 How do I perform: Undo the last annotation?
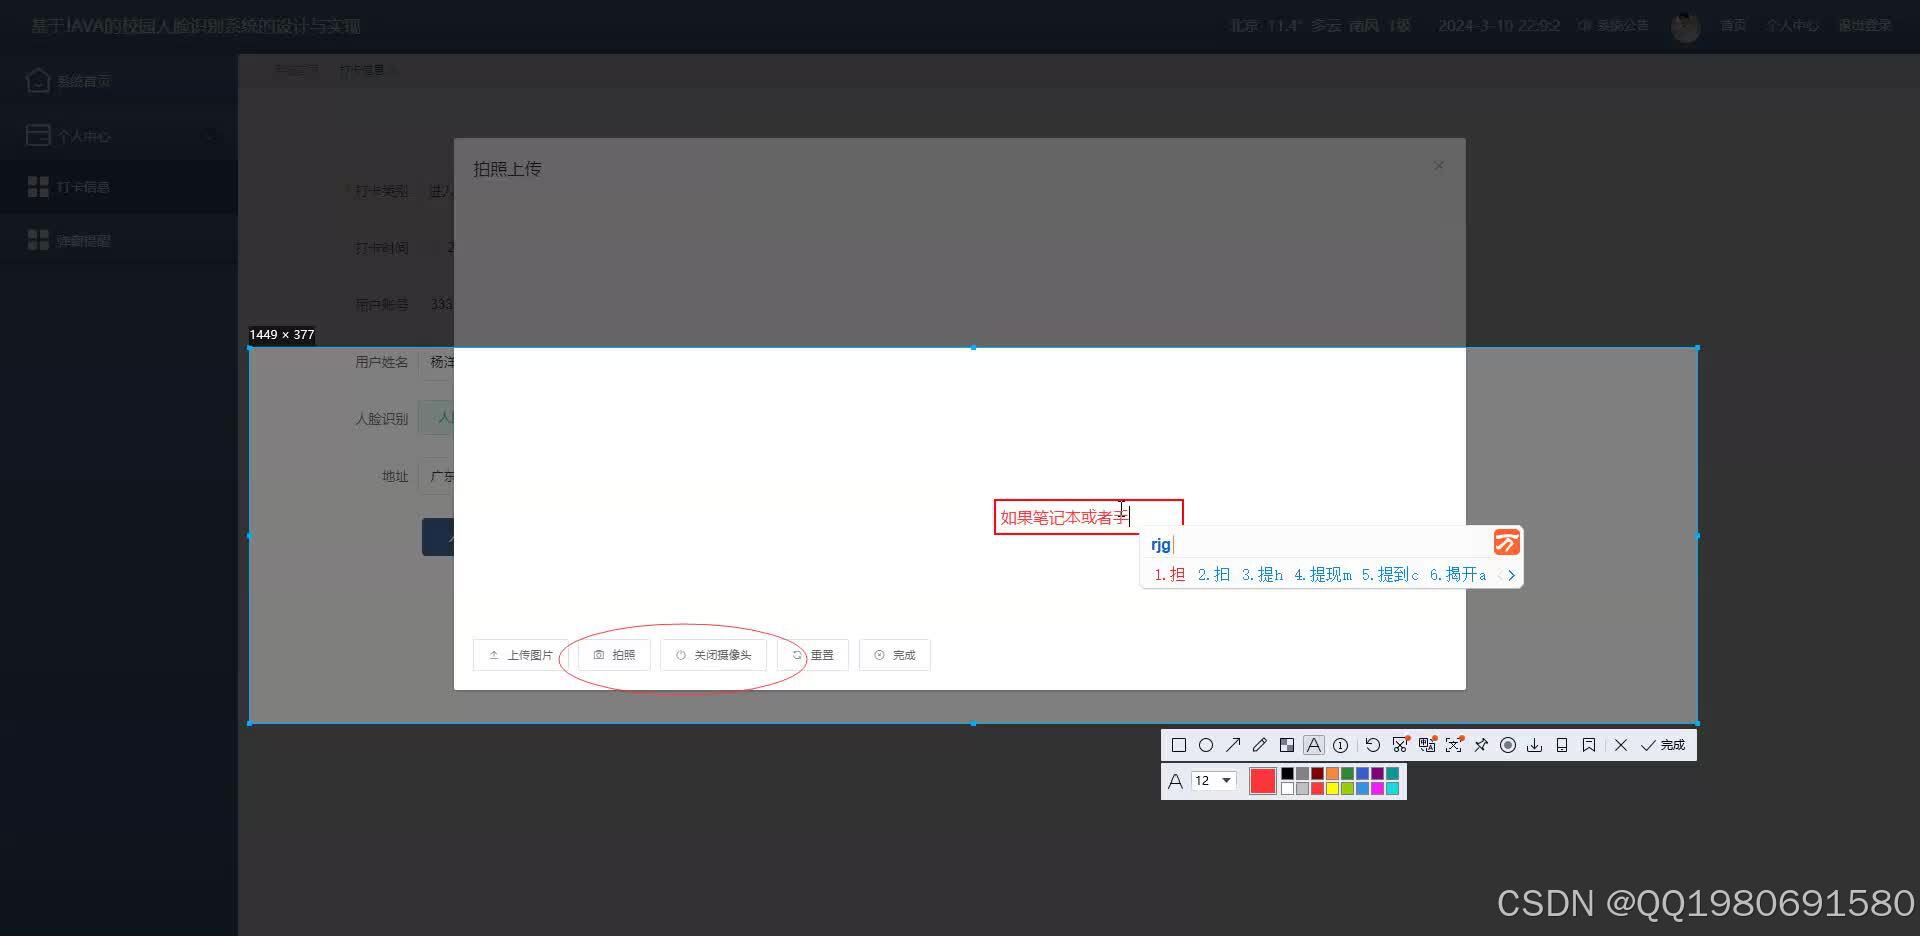point(1373,745)
